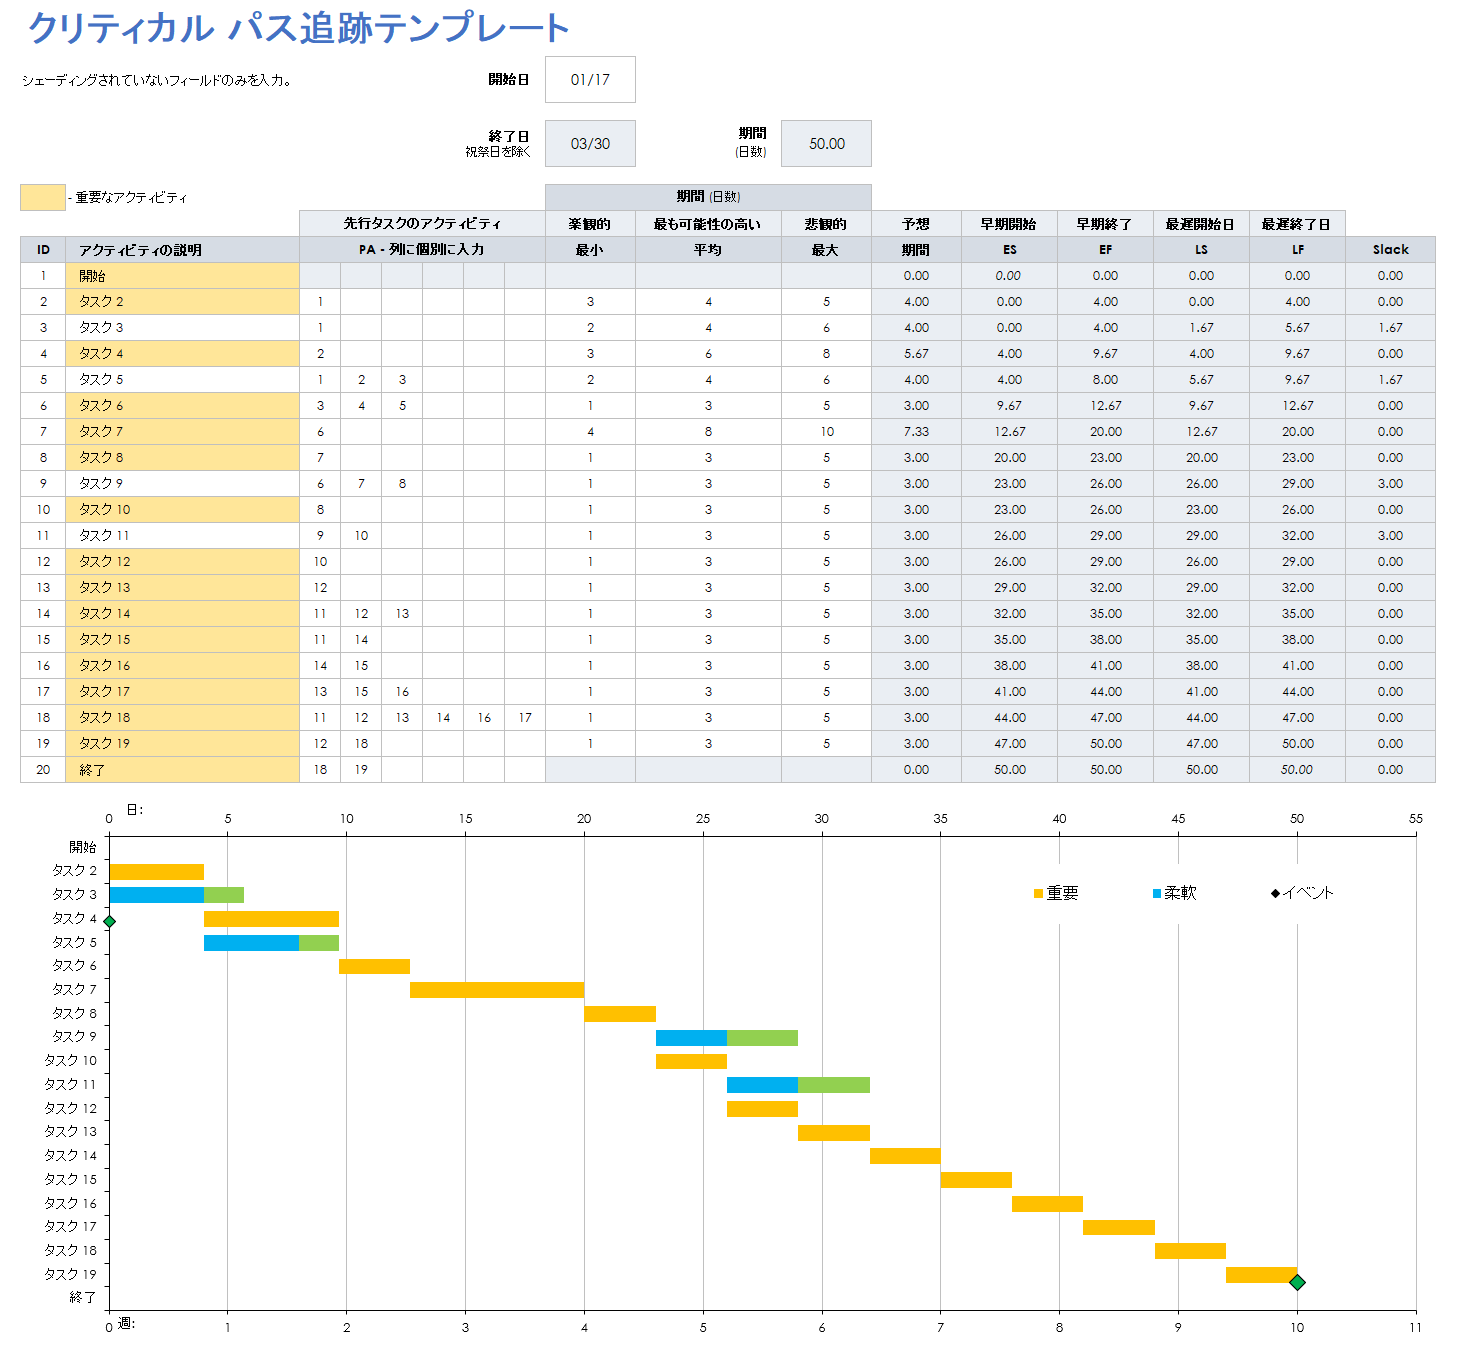1457x1357 pixels.
Task: Click the orange タスク 16 Gantt bar
Action: [1047, 1204]
